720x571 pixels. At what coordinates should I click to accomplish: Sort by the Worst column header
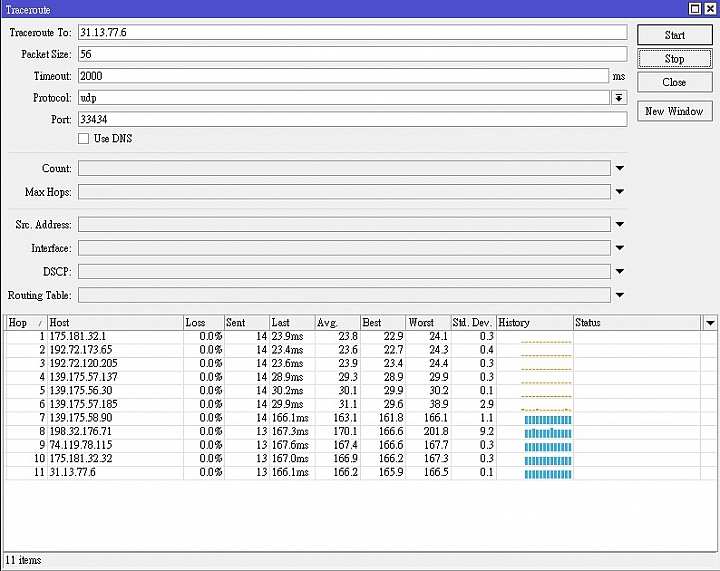pos(428,323)
